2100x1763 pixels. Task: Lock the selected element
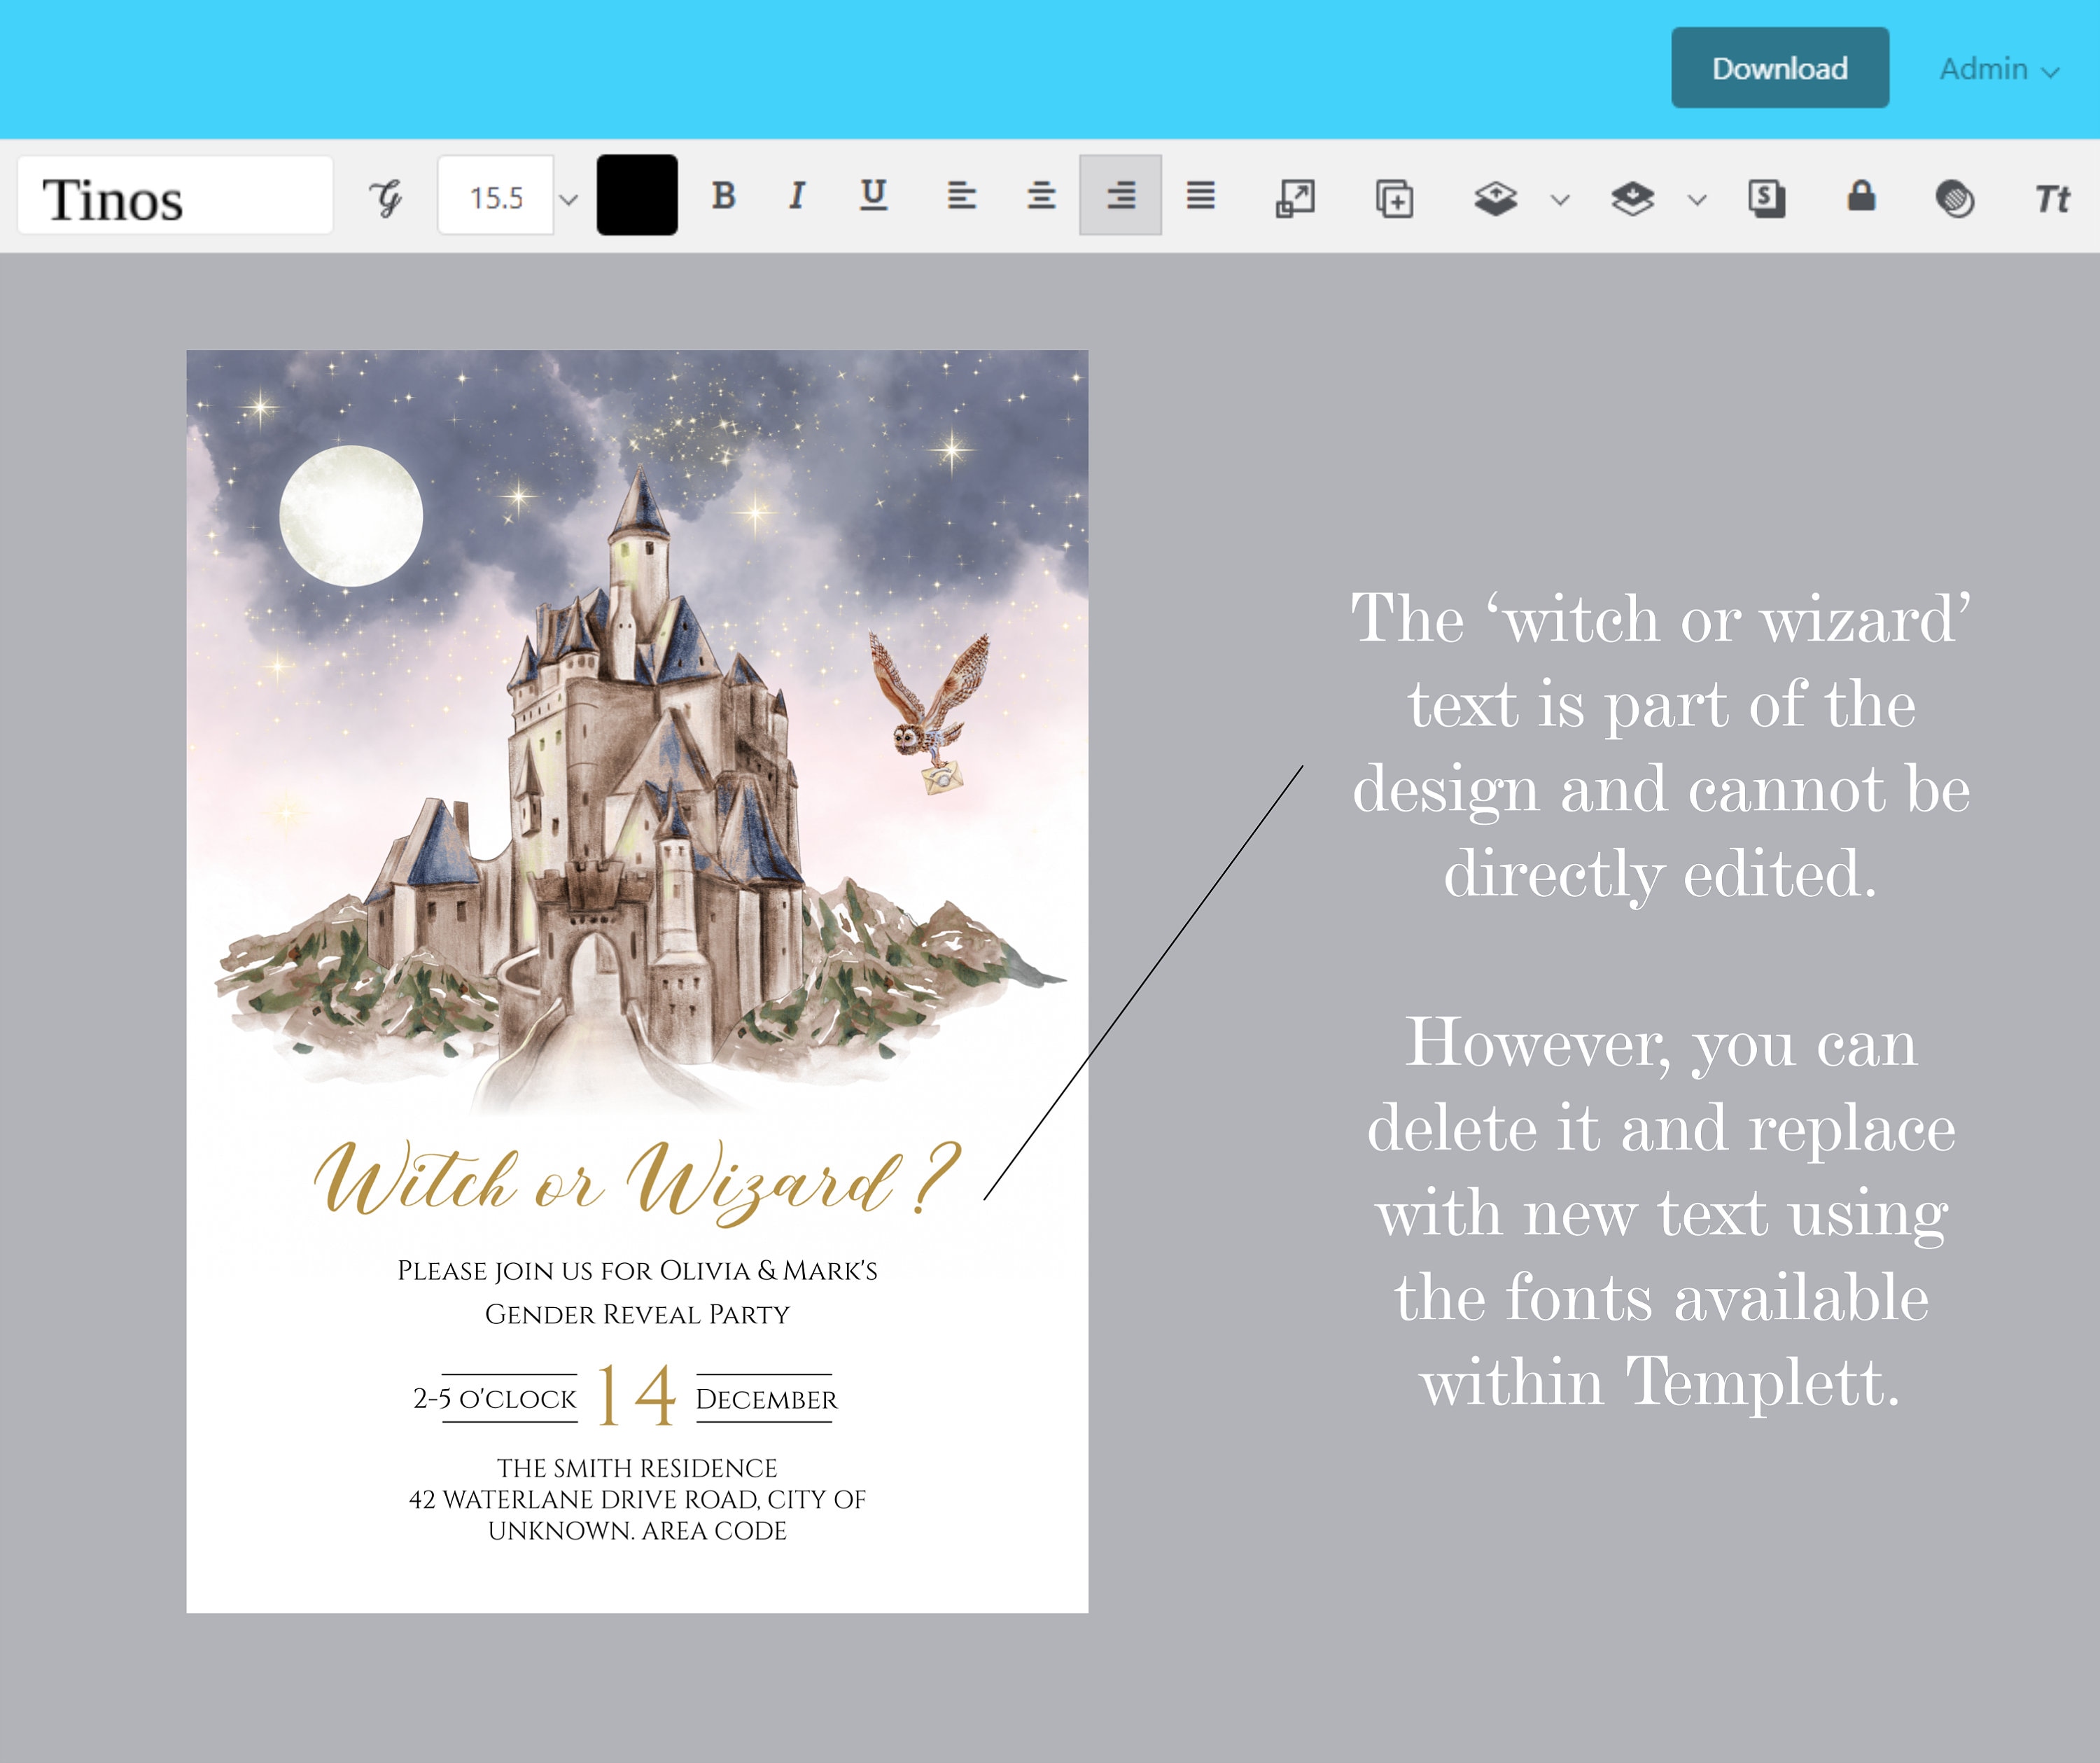1861,196
